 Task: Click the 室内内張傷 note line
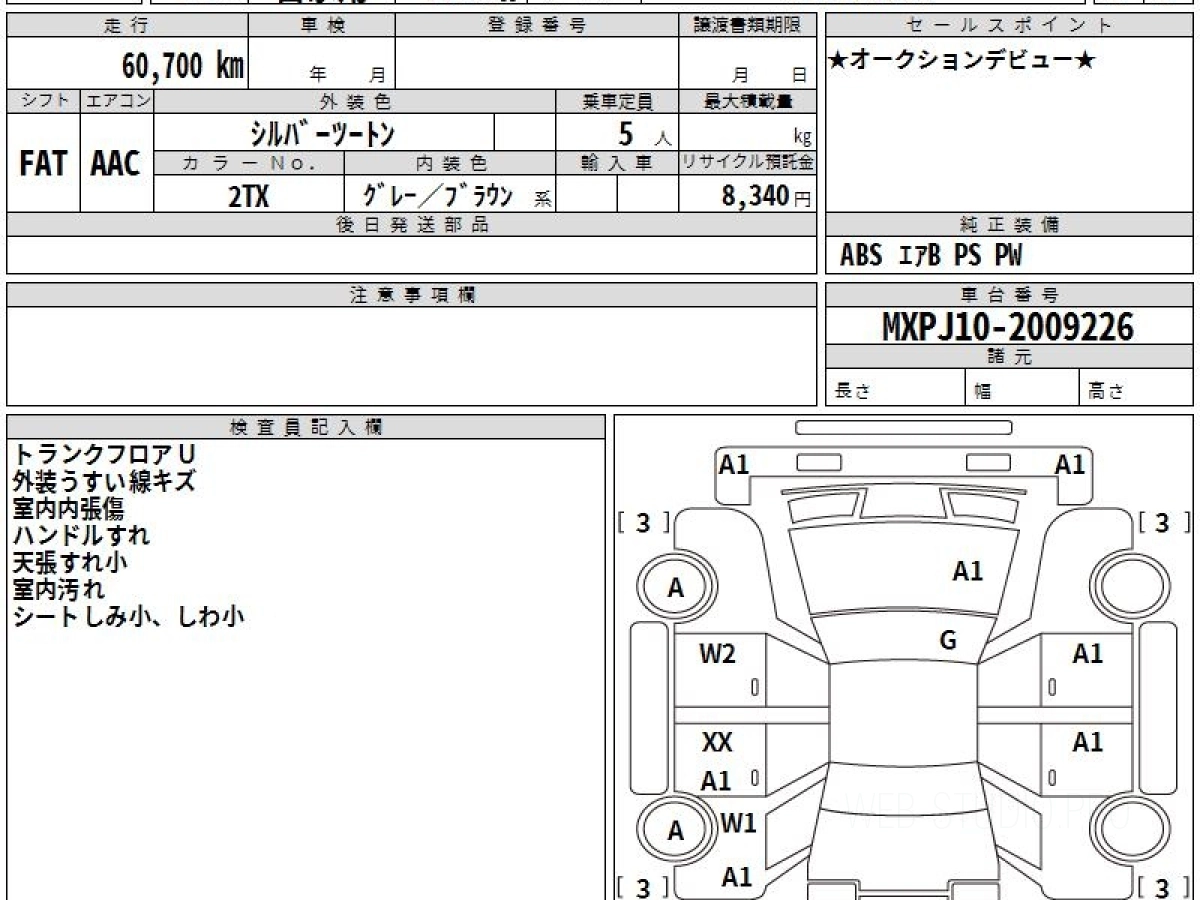click(x=68, y=508)
